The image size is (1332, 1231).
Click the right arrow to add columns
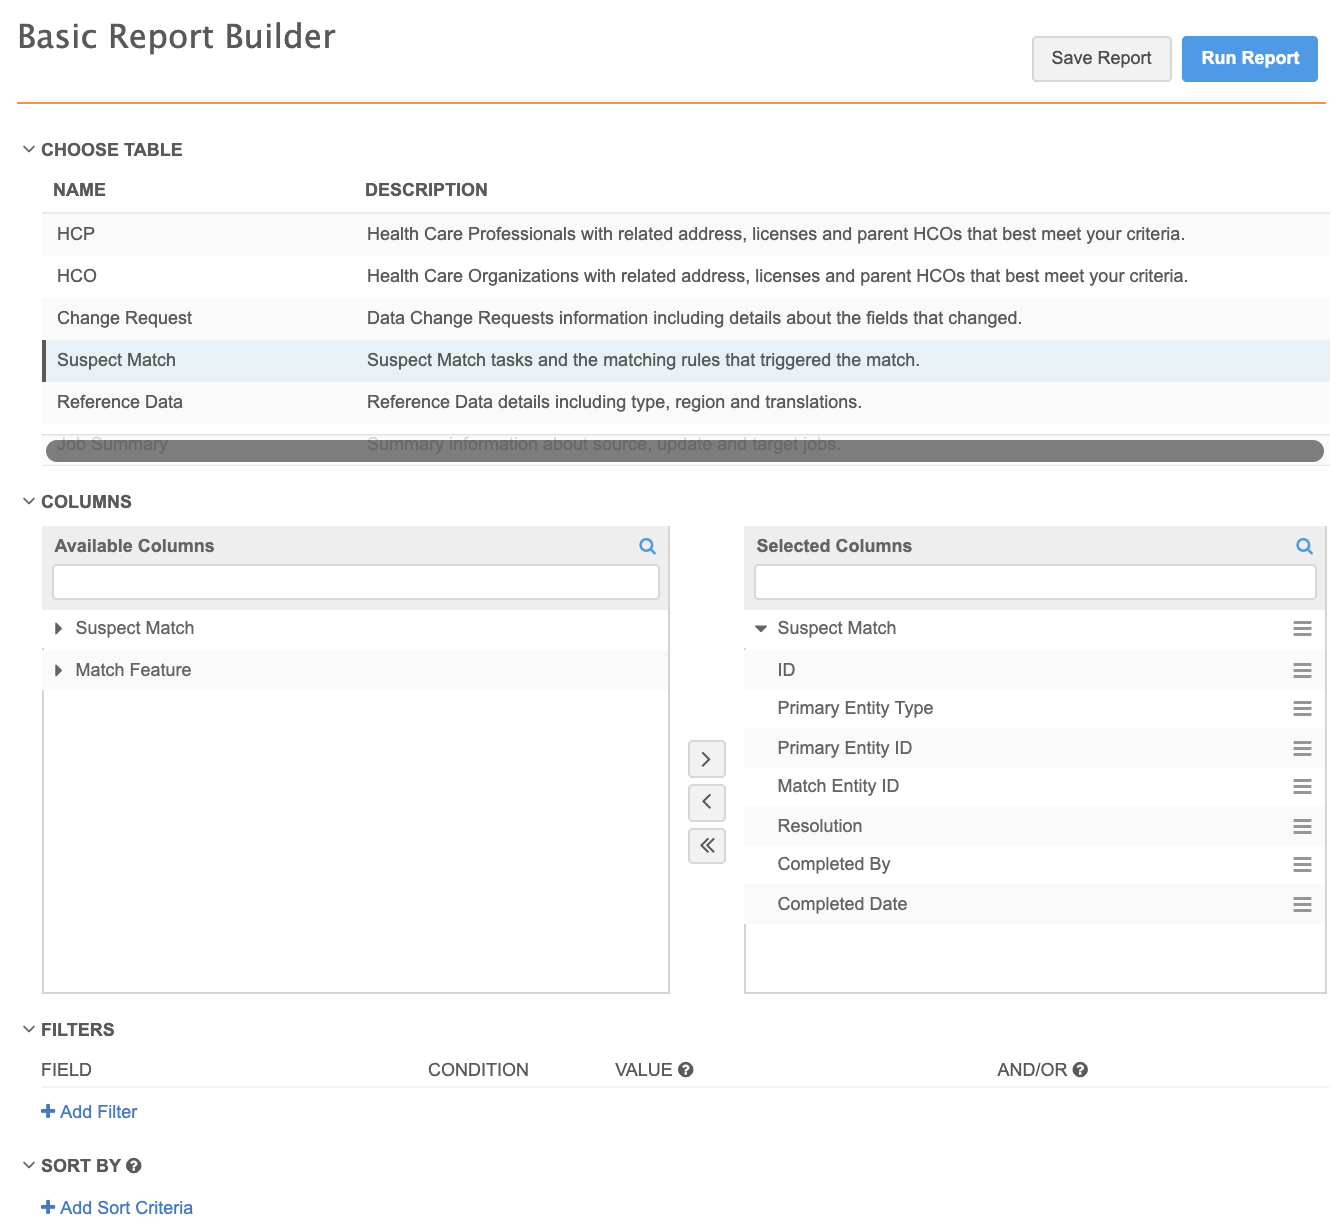click(x=706, y=759)
